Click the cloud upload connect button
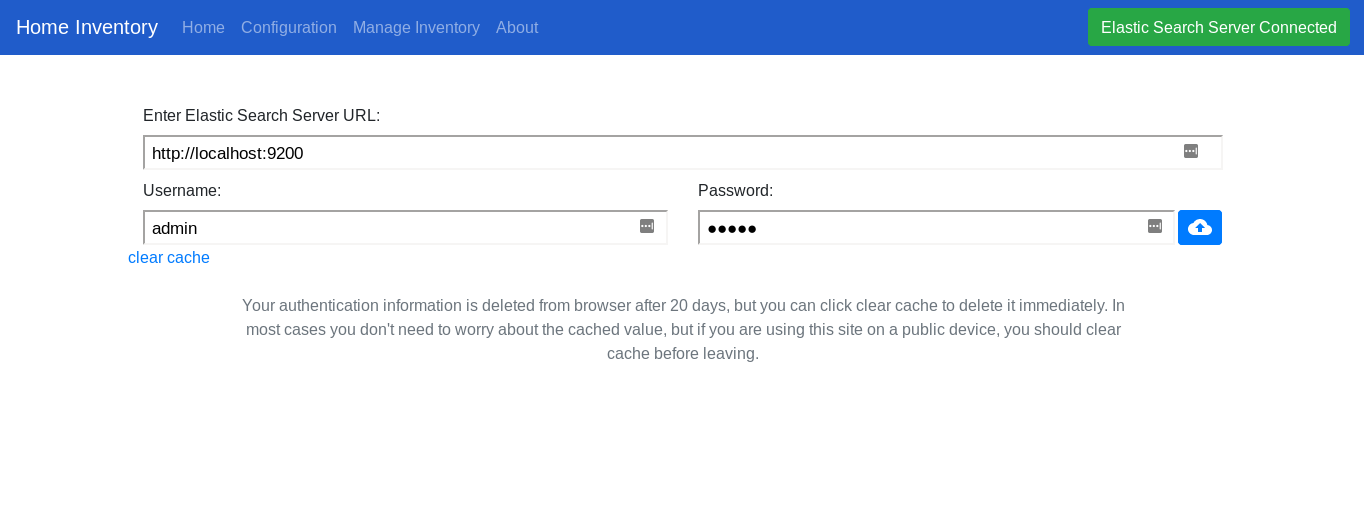The width and height of the screenshot is (1364, 519). (1200, 228)
